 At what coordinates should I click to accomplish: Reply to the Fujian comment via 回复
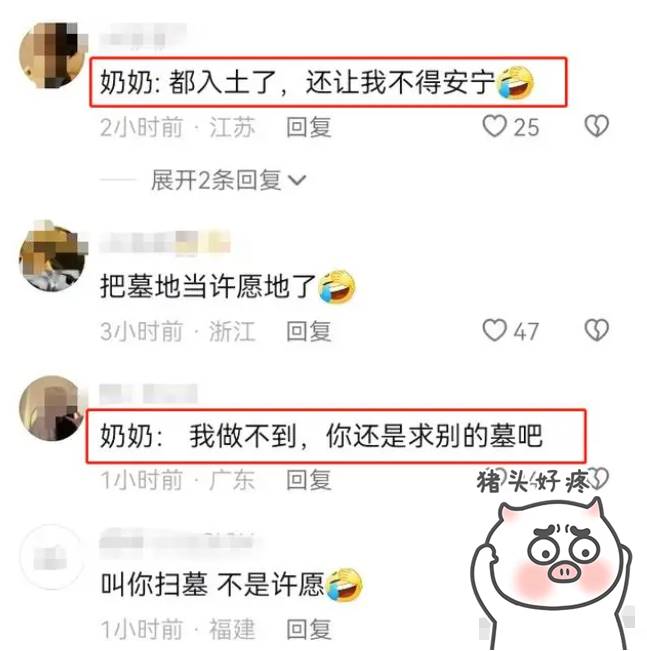pyautogui.click(x=309, y=629)
